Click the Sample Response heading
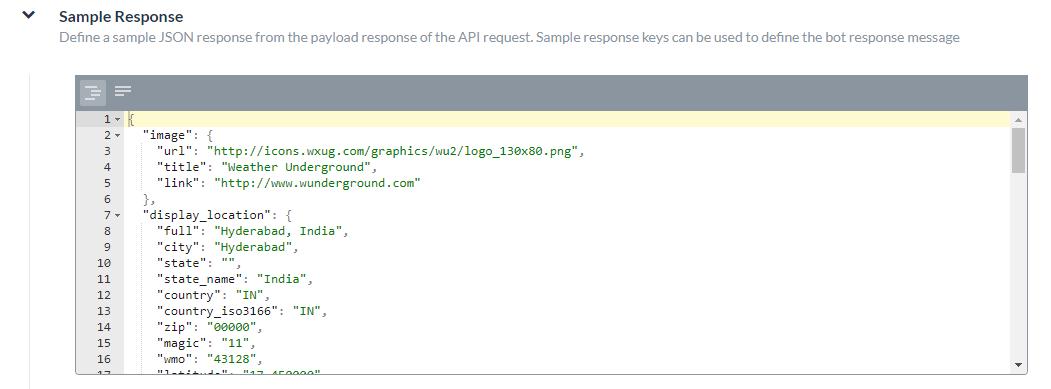Image resolution: width=1051 pixels, height=389 pixels. 121,17
